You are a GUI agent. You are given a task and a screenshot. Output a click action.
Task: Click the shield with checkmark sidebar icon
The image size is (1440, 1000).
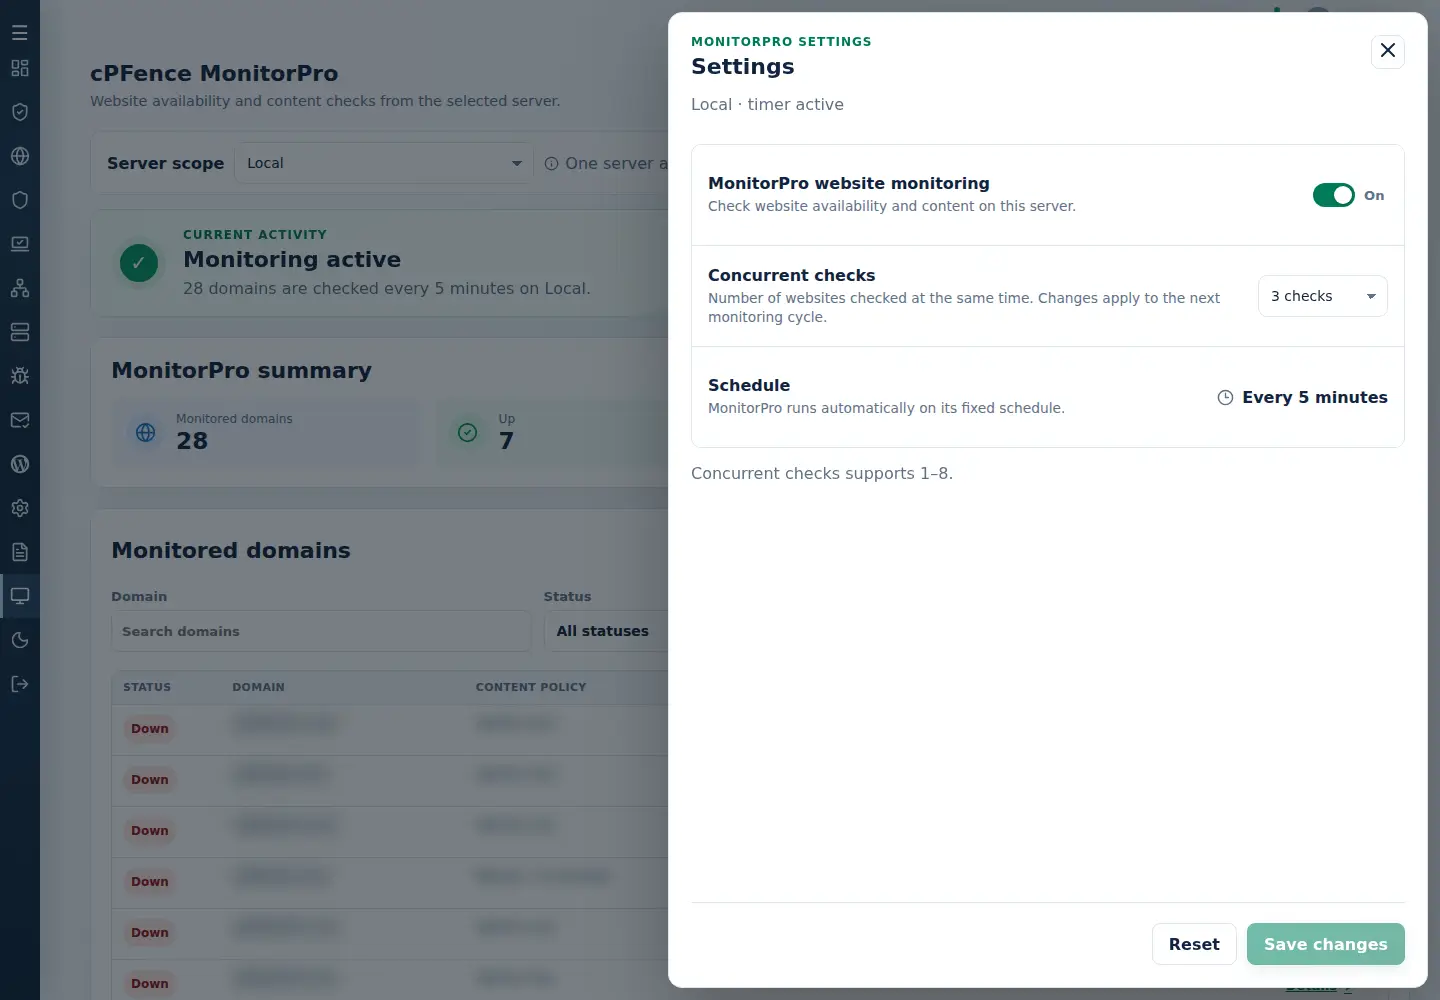pos(20,112)
